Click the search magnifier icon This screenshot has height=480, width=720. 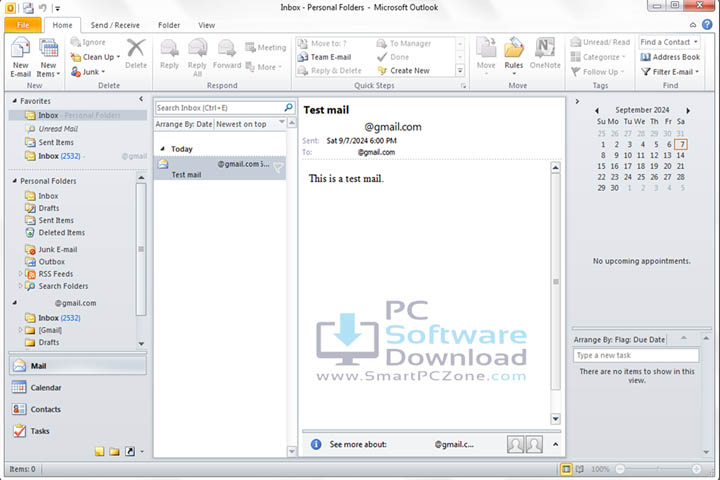pos(288,107)
